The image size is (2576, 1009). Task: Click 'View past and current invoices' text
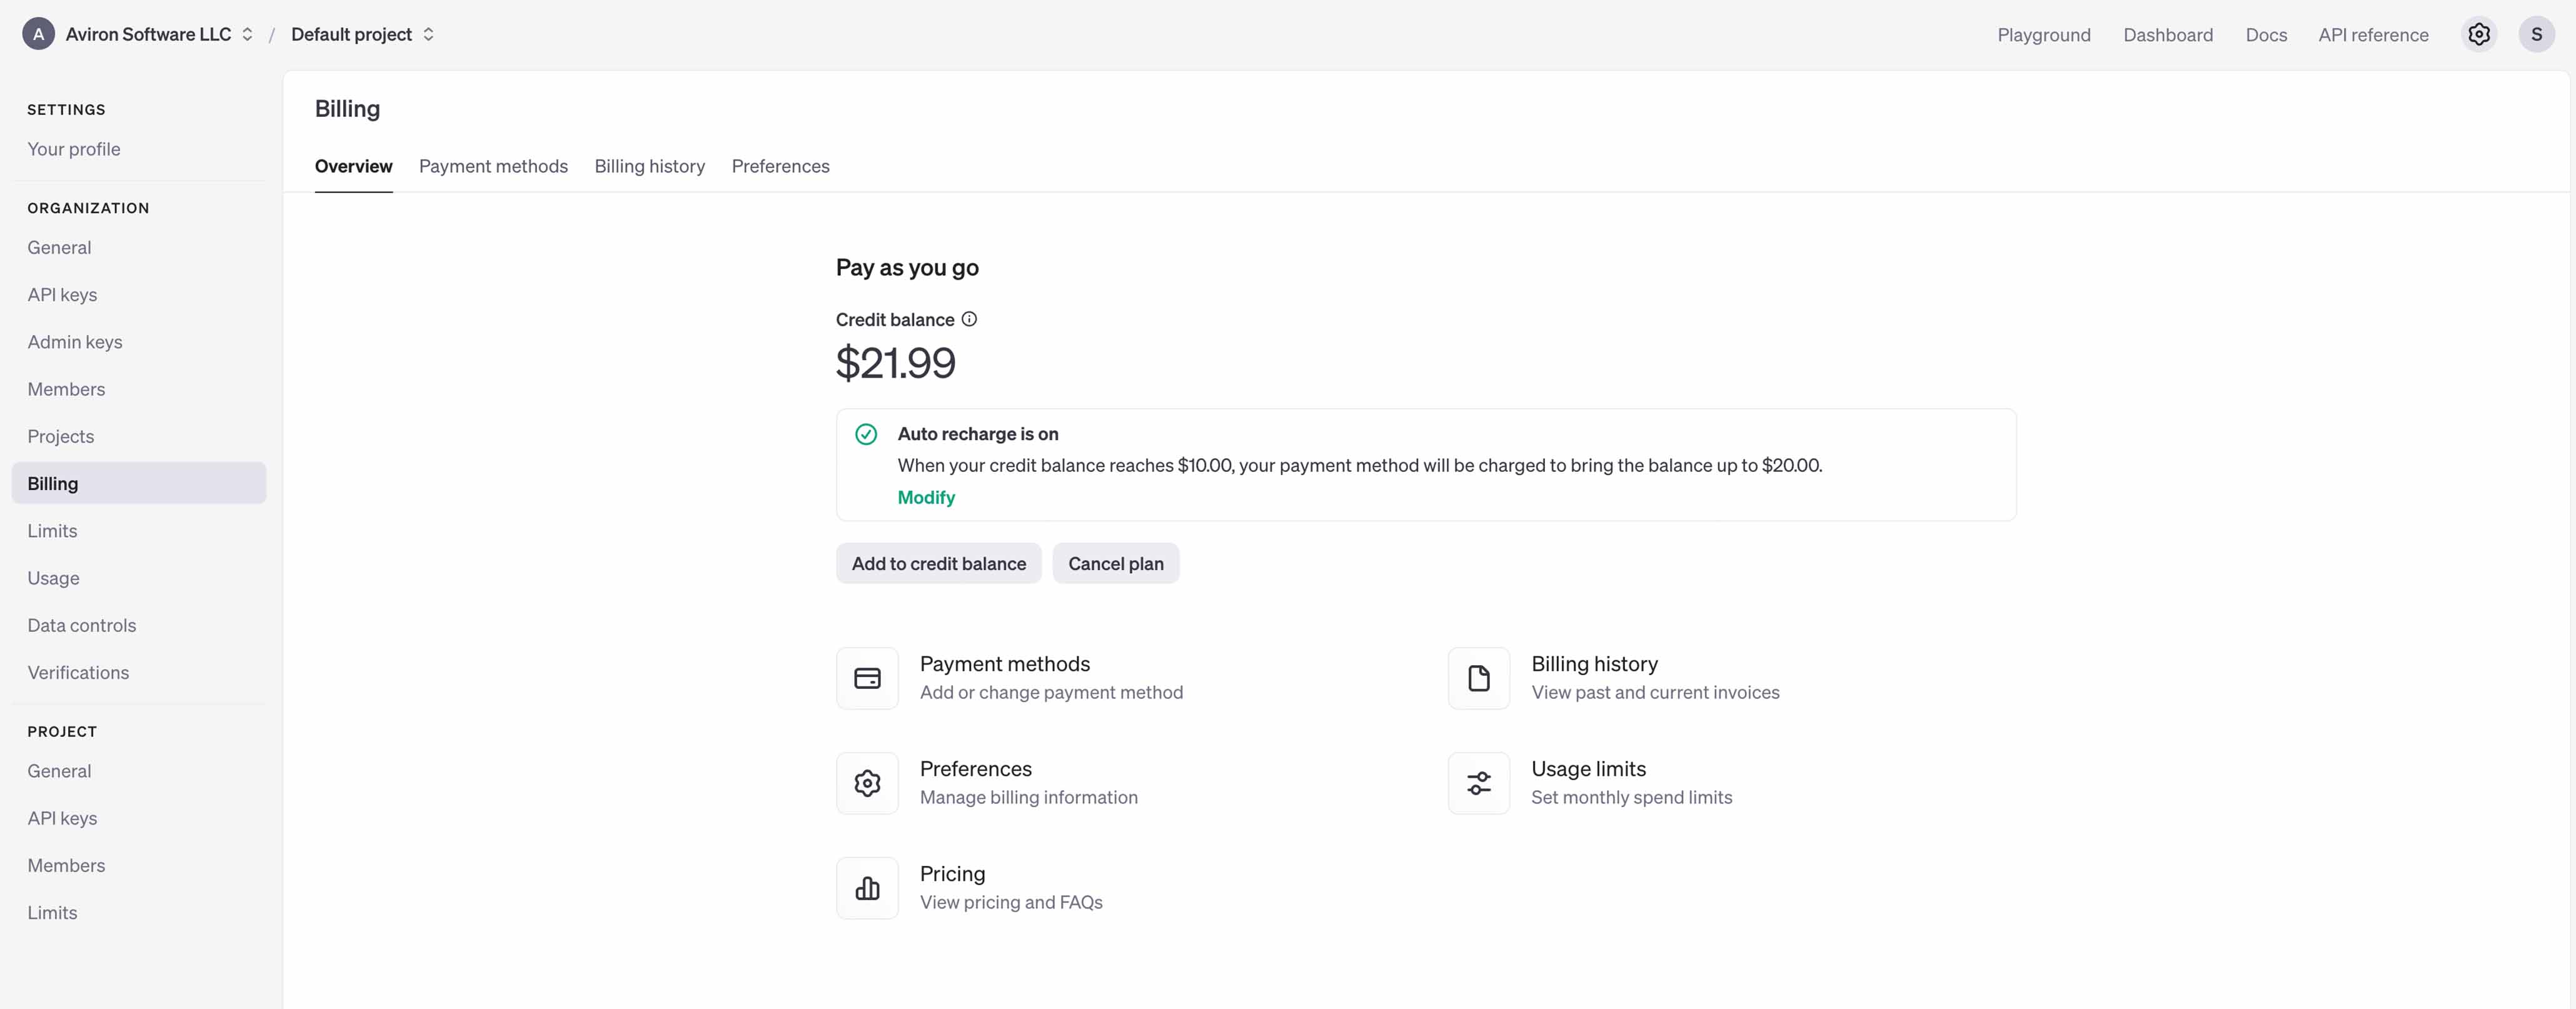[1655, 692]
